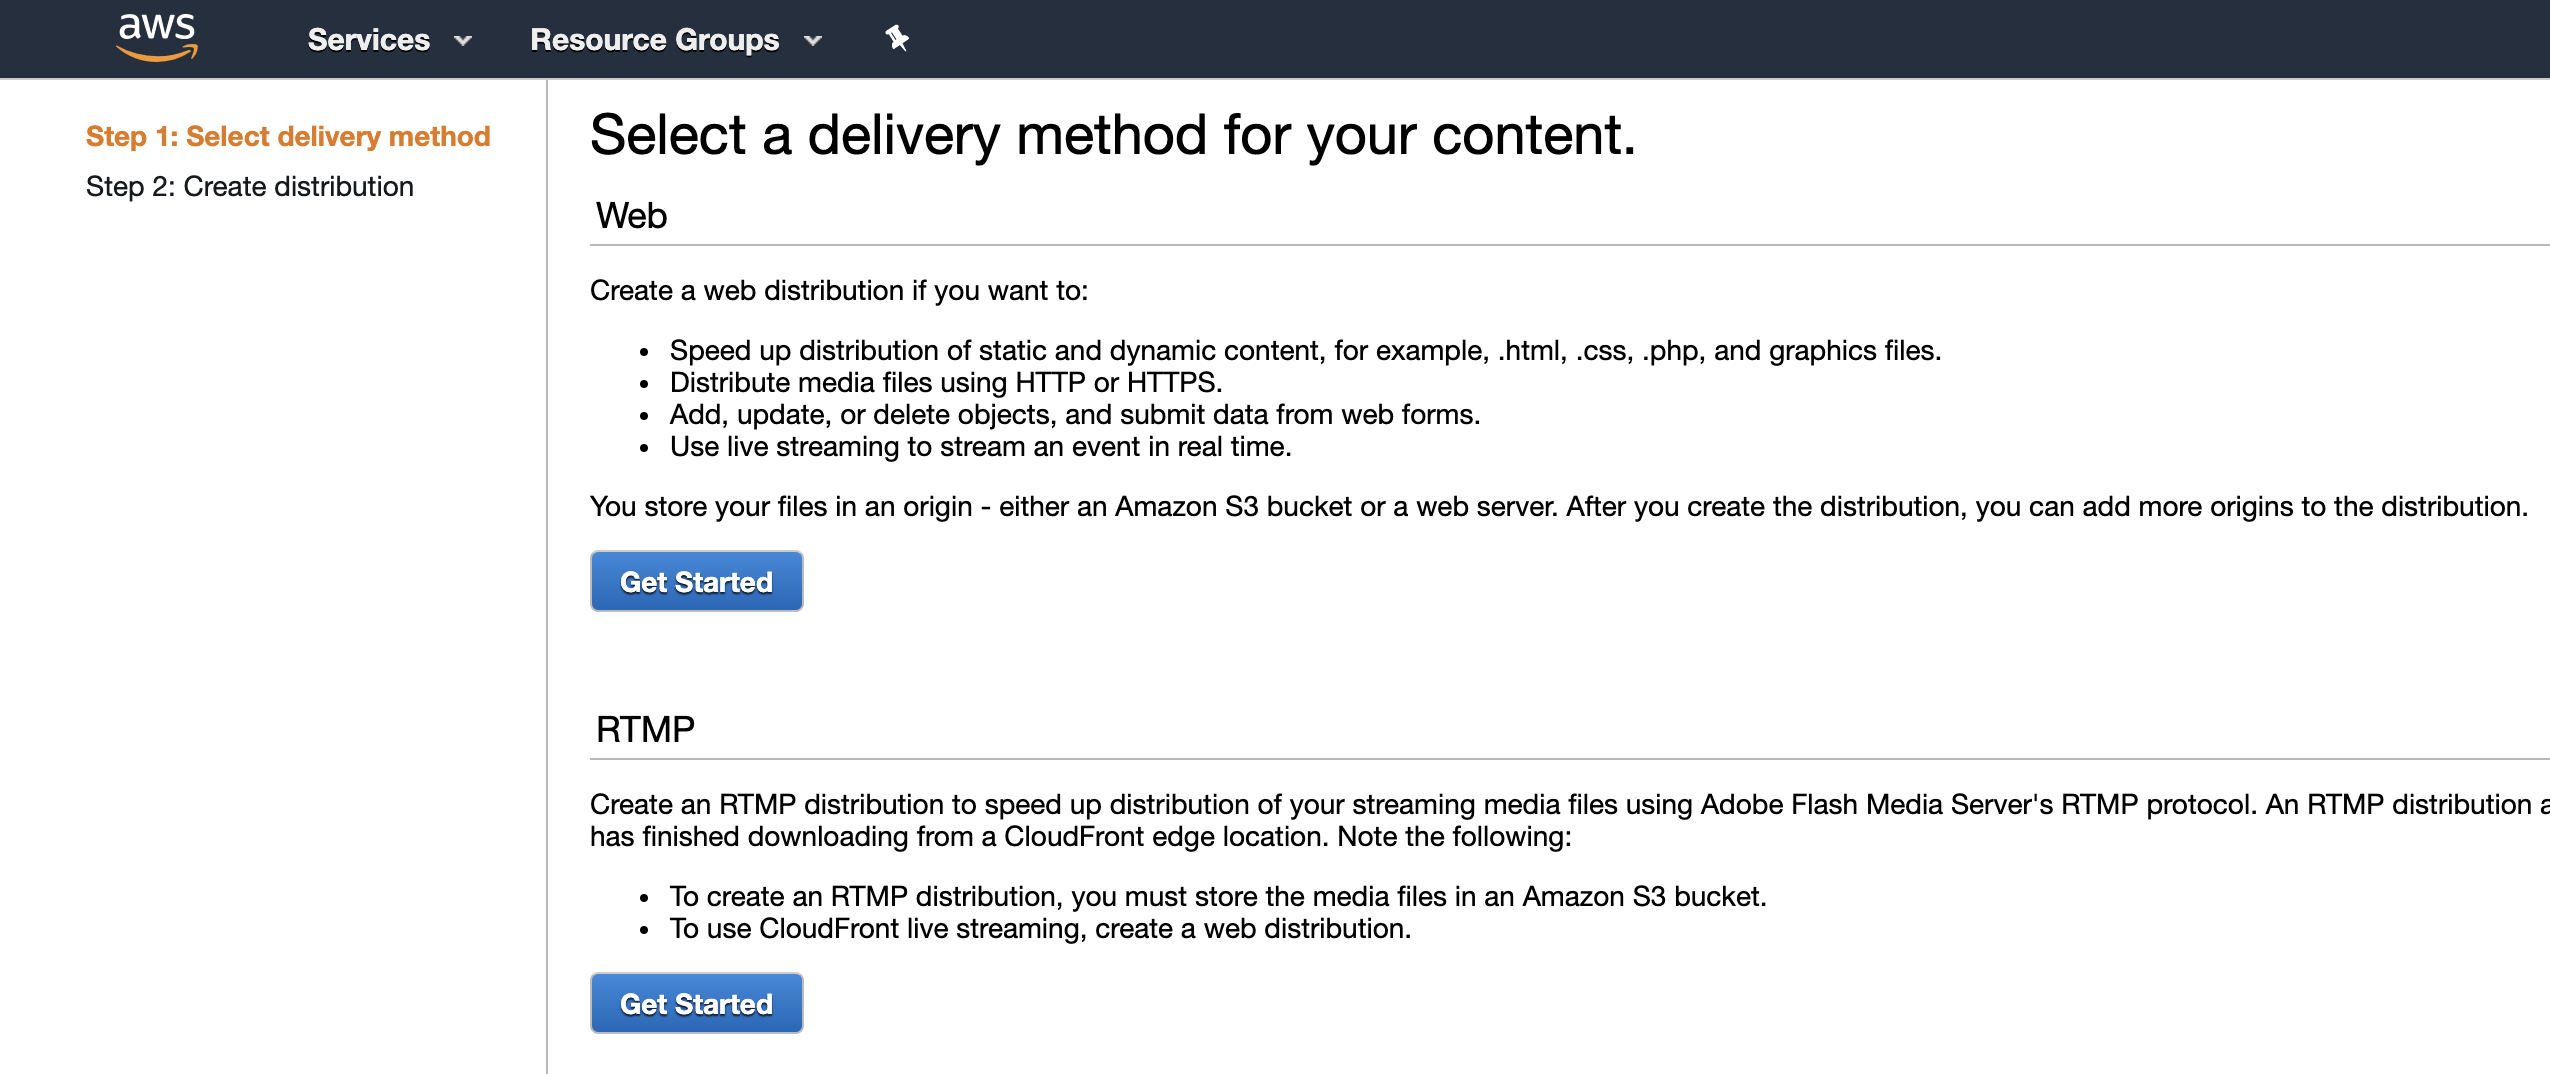Return to the console home via the aws icon
The image size is (2550, 1074).
point(158,38)
